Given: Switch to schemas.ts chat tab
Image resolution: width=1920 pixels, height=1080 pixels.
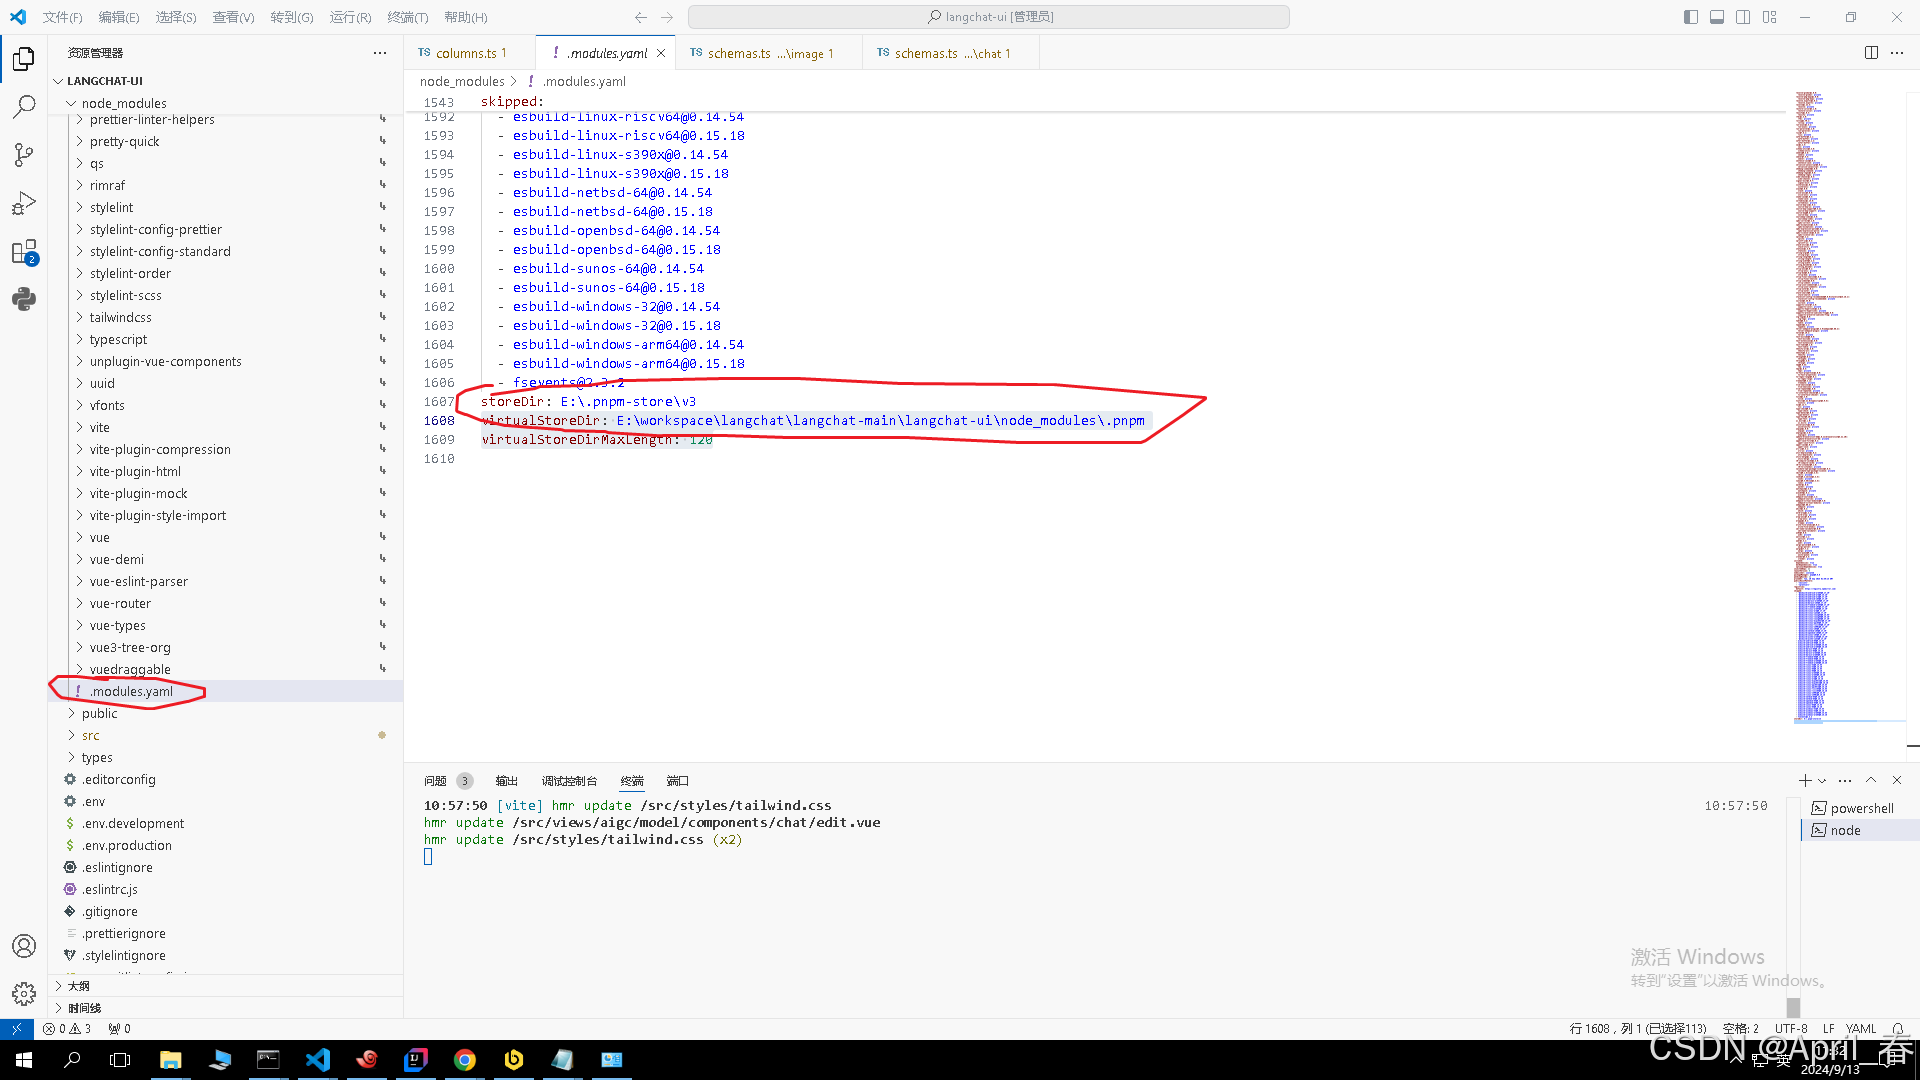Looking at the screenshot, I should [x=950, y=53].
